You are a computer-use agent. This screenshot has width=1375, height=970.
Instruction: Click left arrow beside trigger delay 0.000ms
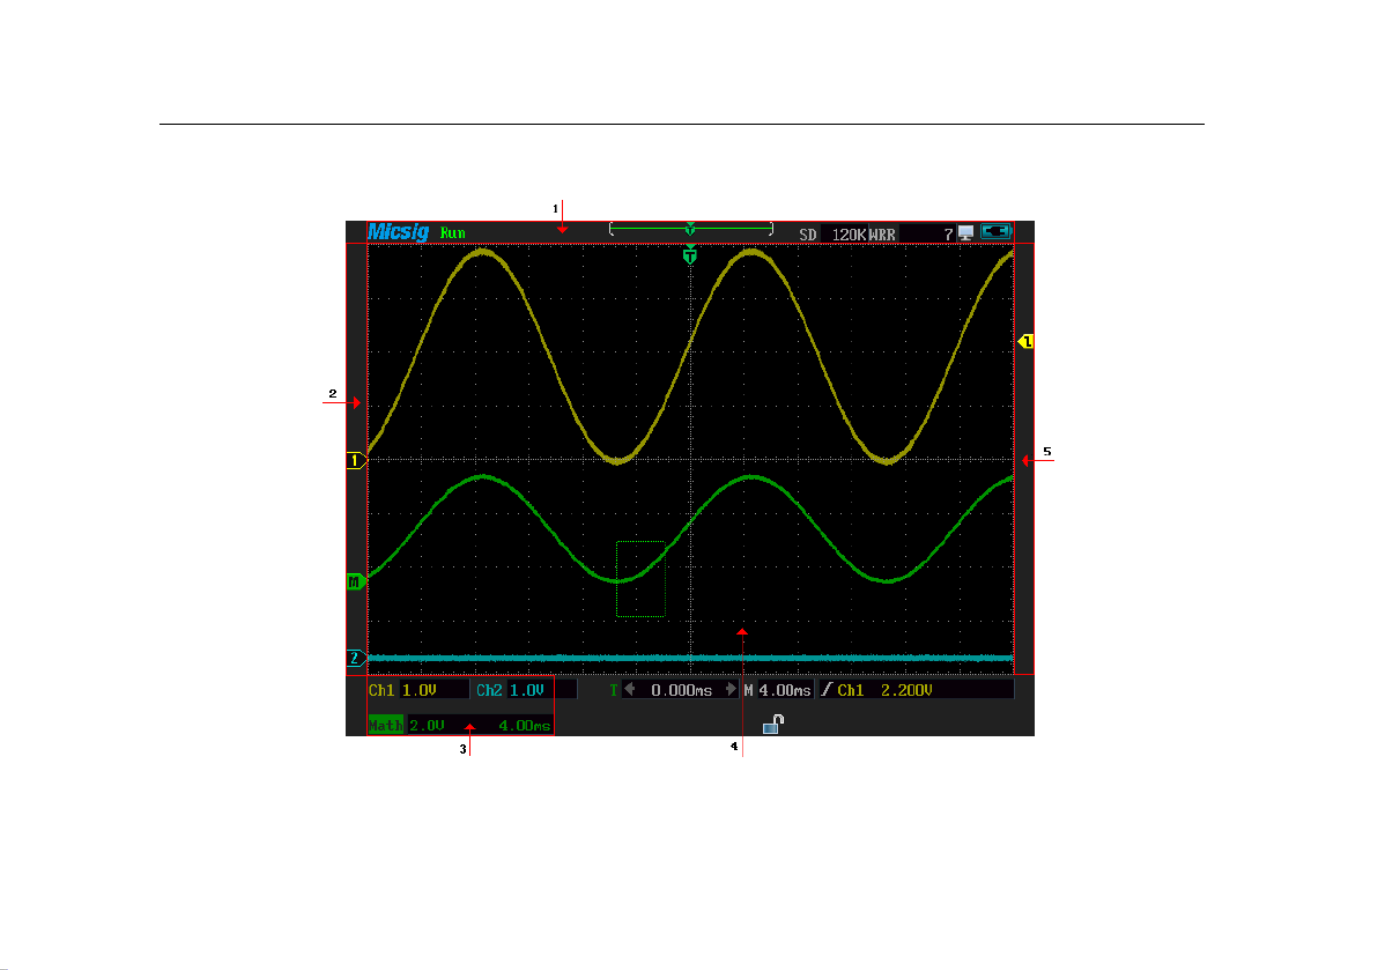click(x=630, y=689)
